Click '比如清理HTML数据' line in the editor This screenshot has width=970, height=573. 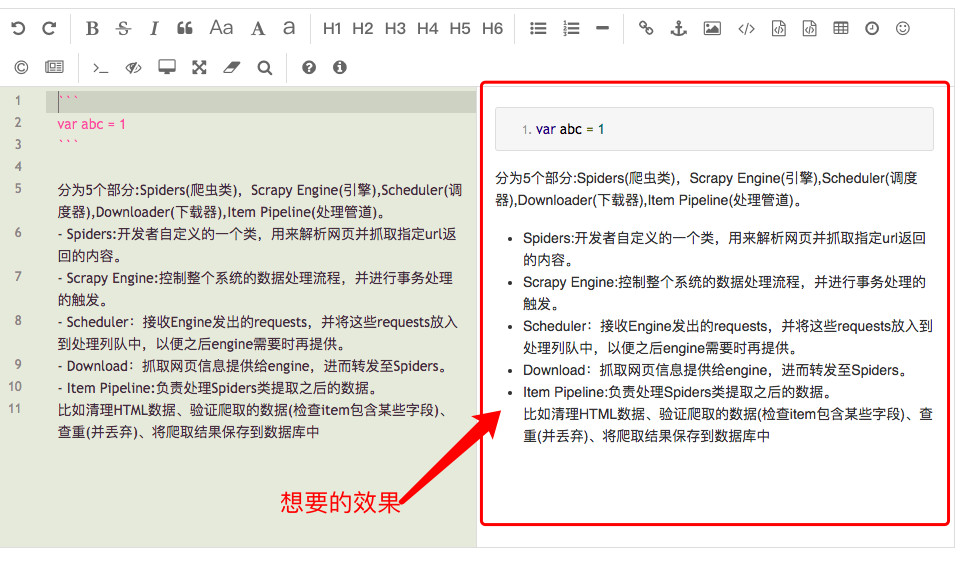click(252, 421)
